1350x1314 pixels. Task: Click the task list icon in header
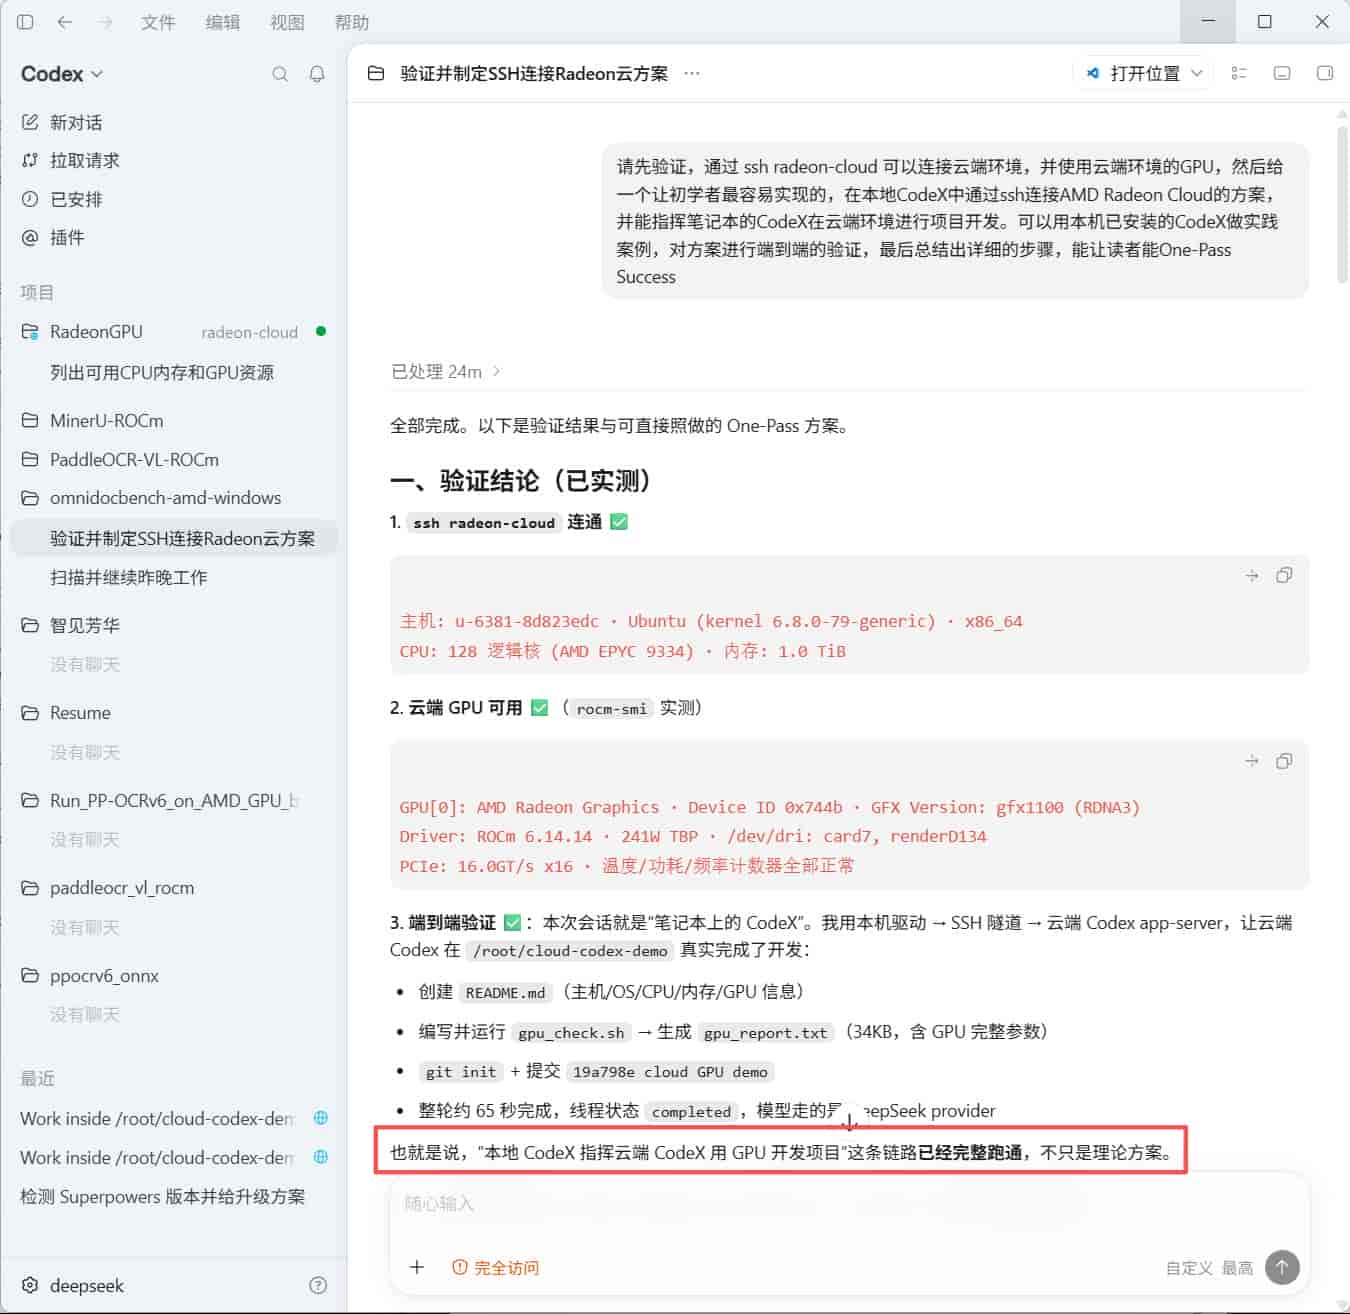click(1239, 74)
